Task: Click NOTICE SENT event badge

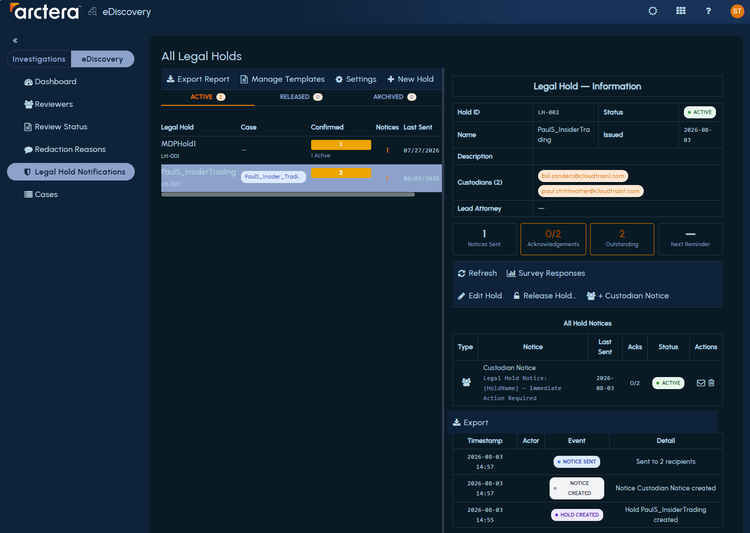Action: point(576,462)
